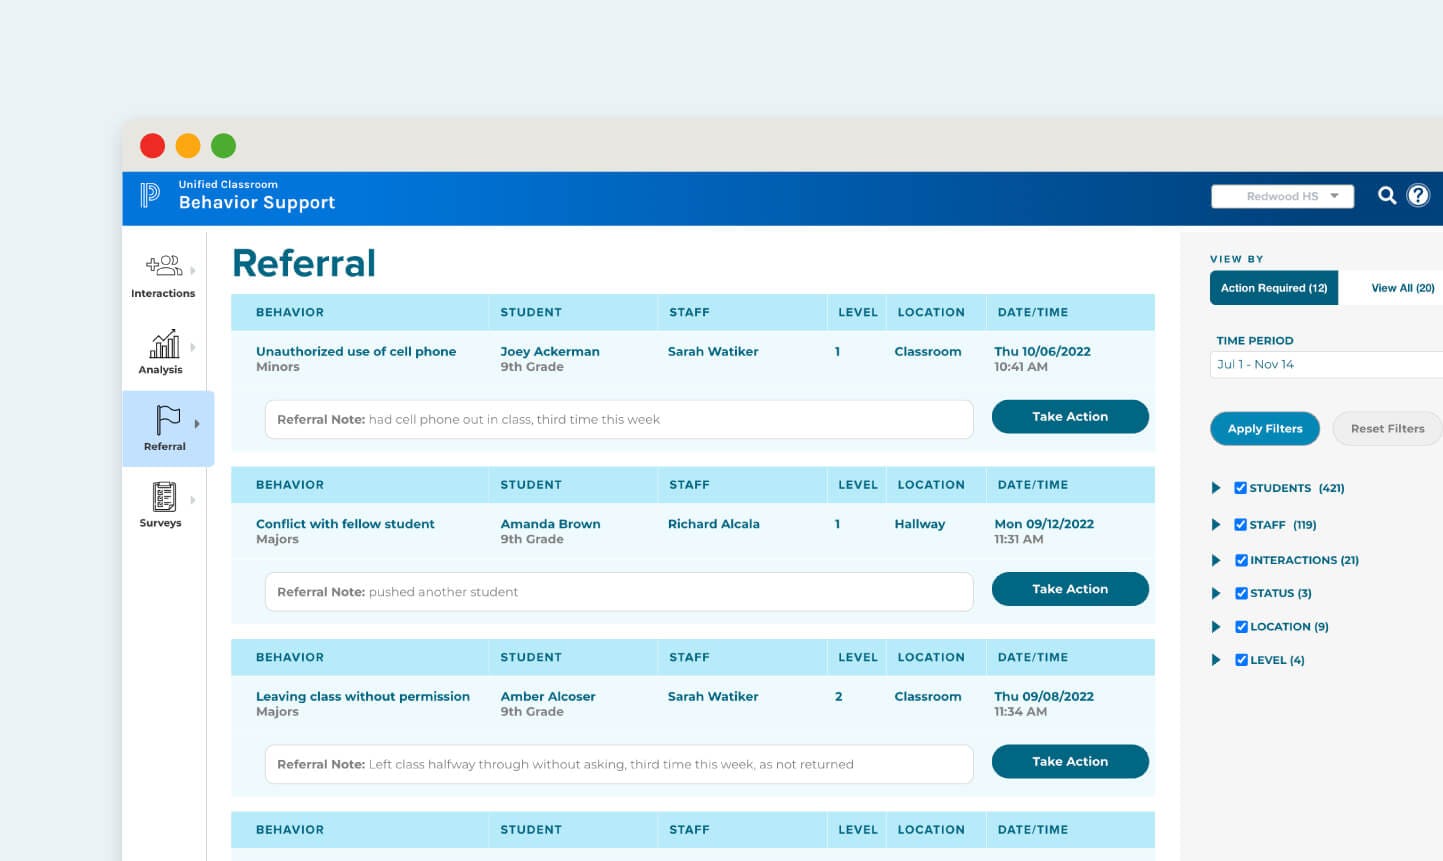Disable the STAFF (119) filter checkbox

pos(1241,524)
